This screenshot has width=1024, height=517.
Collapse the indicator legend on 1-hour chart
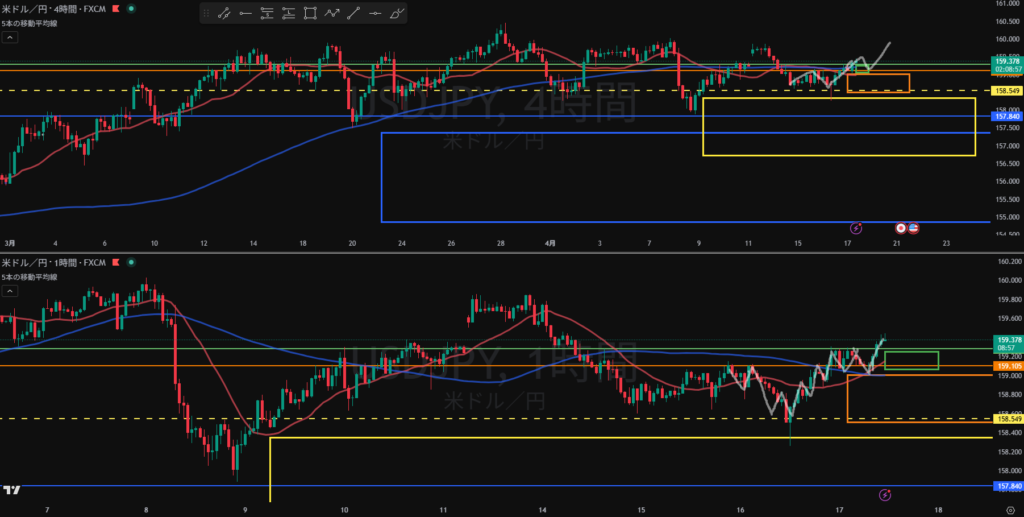[x=10, y=290]
